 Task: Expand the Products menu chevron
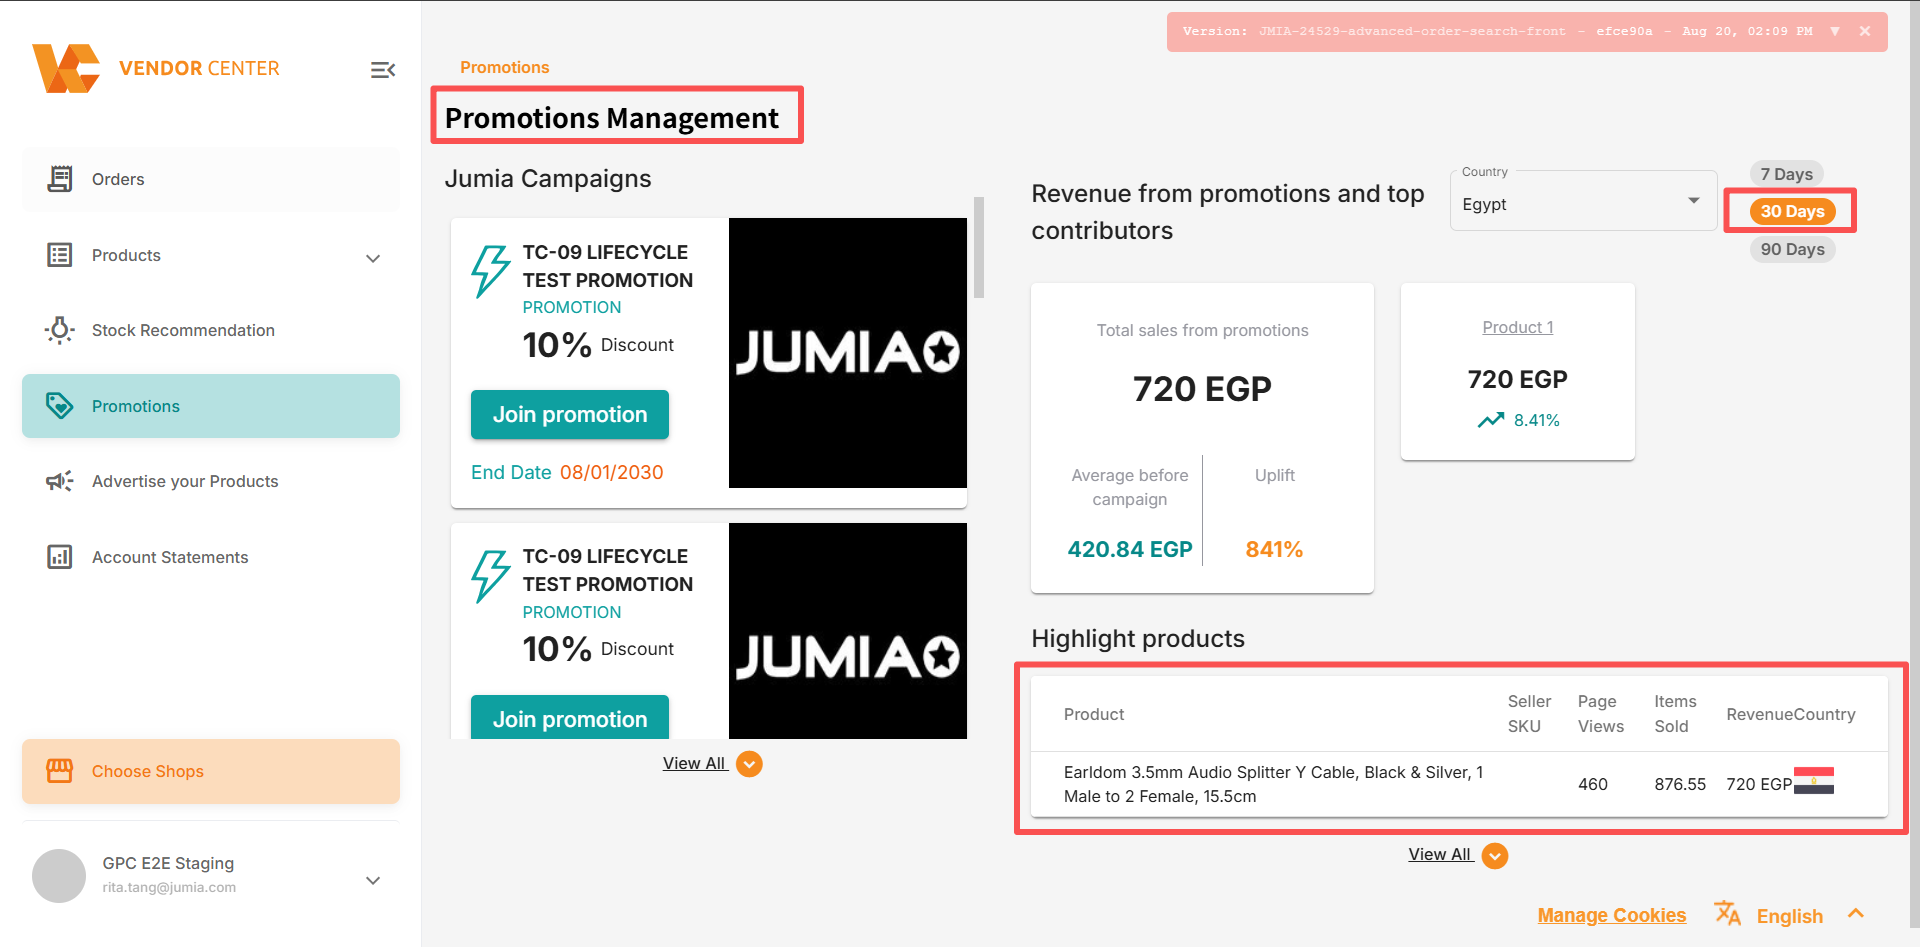(x=373, y=258)
